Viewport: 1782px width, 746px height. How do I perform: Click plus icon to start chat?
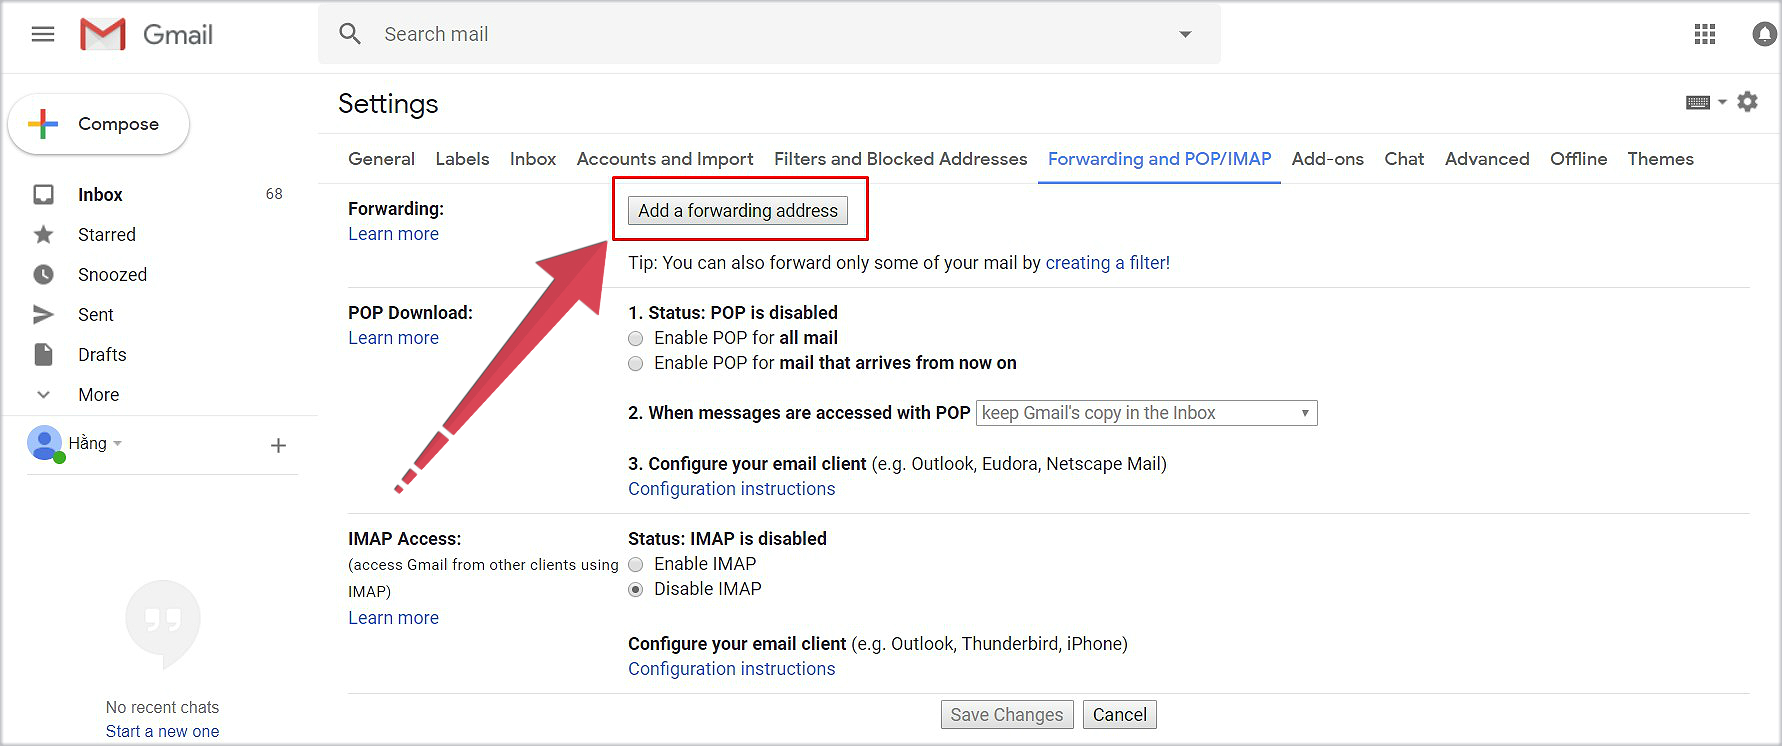coord(279,446)
